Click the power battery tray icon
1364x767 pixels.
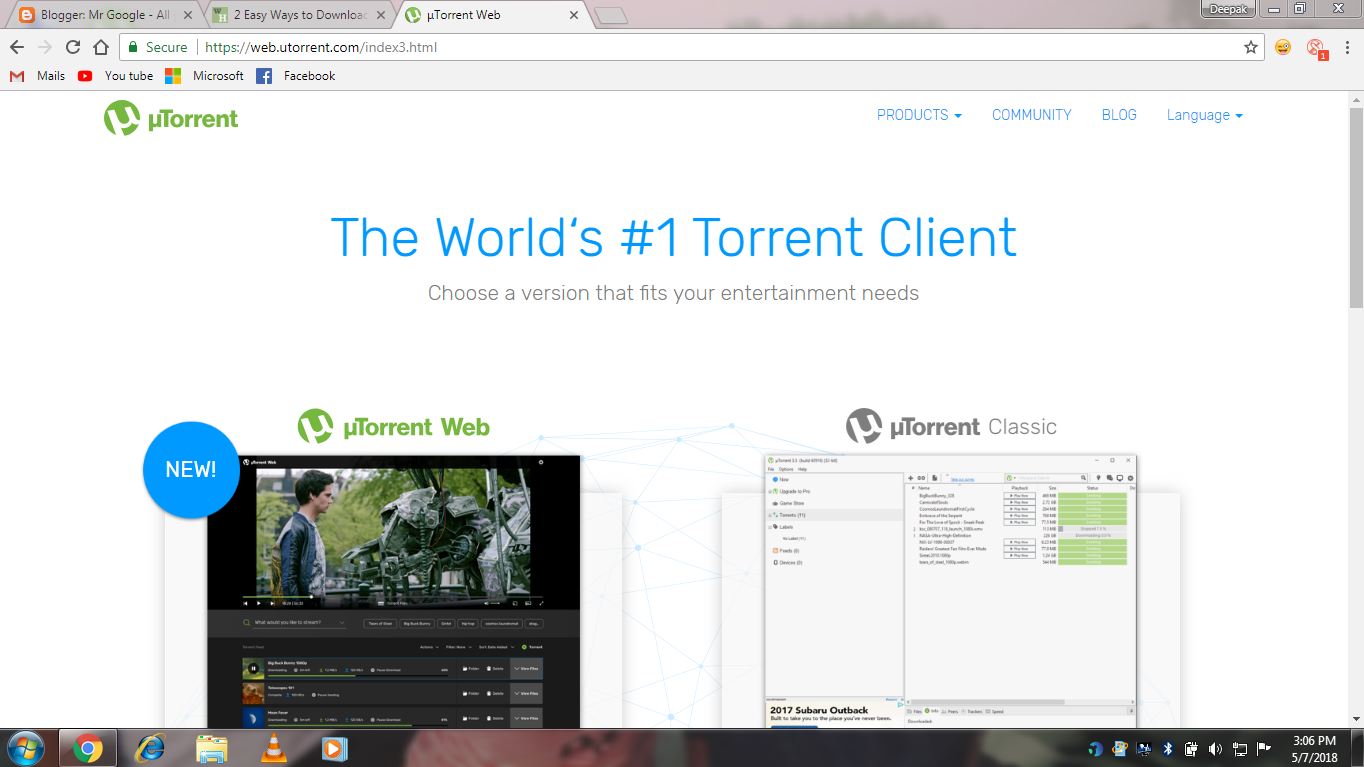coord(1191,748)
